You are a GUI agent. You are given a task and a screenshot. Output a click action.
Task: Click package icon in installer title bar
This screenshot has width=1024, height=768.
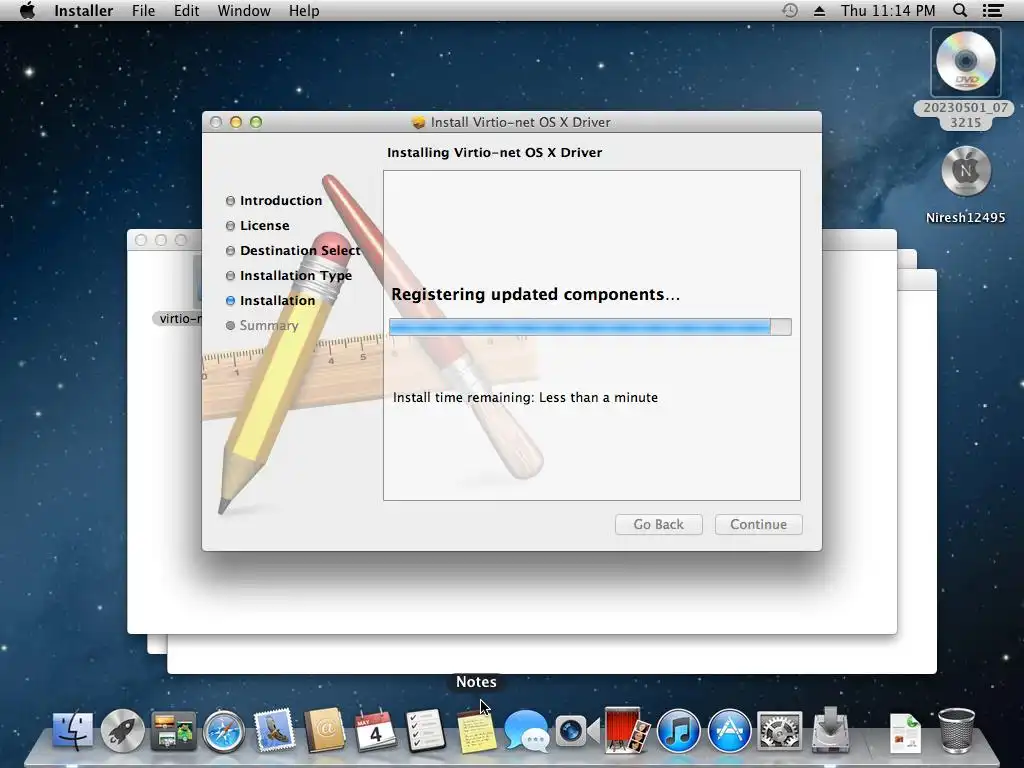418,122
